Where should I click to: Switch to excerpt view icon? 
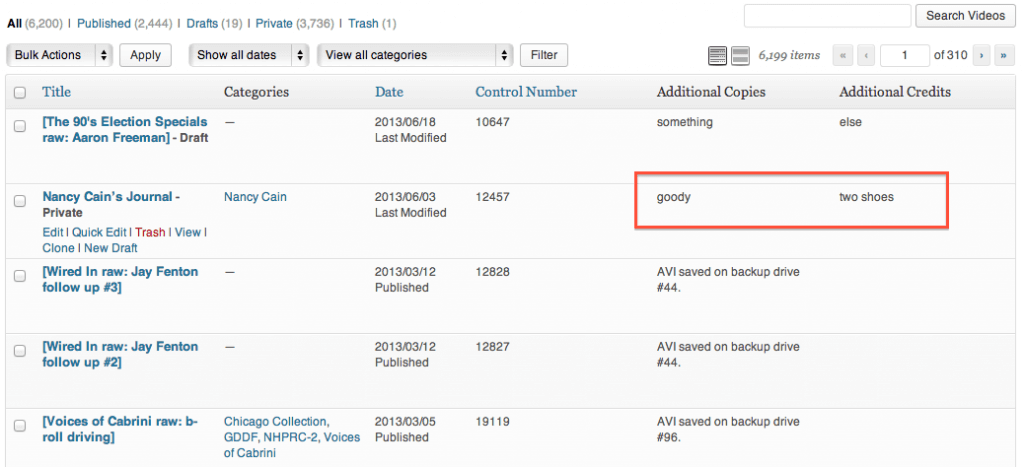coord(740,56)
